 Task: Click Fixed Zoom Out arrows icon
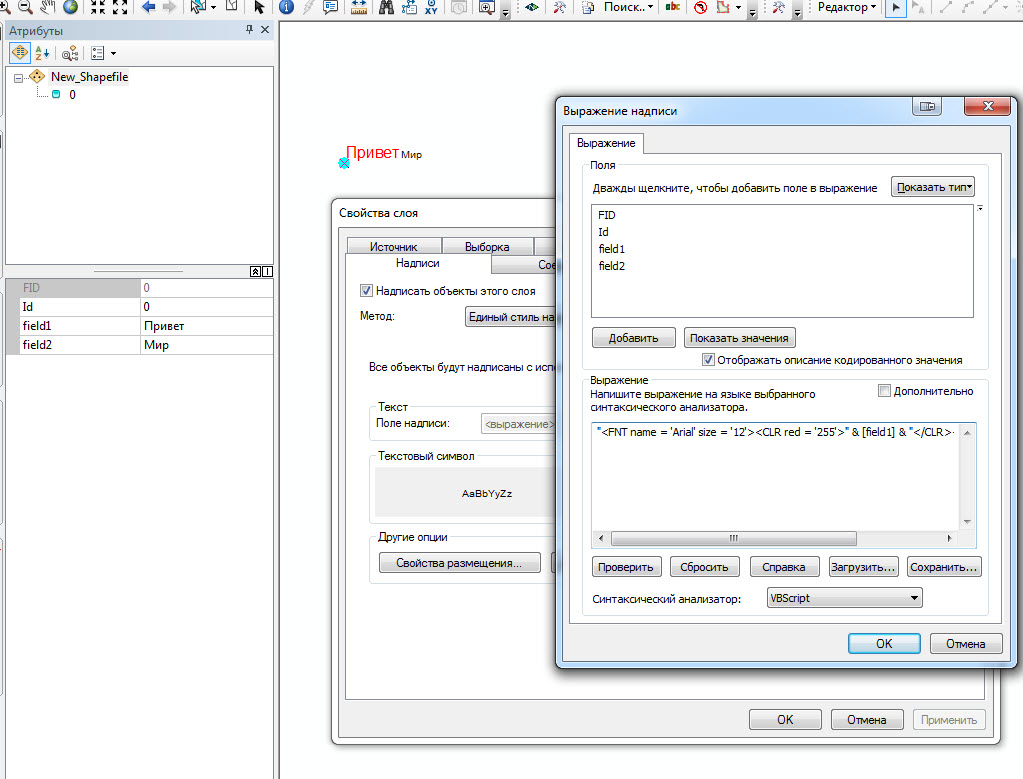120,7
